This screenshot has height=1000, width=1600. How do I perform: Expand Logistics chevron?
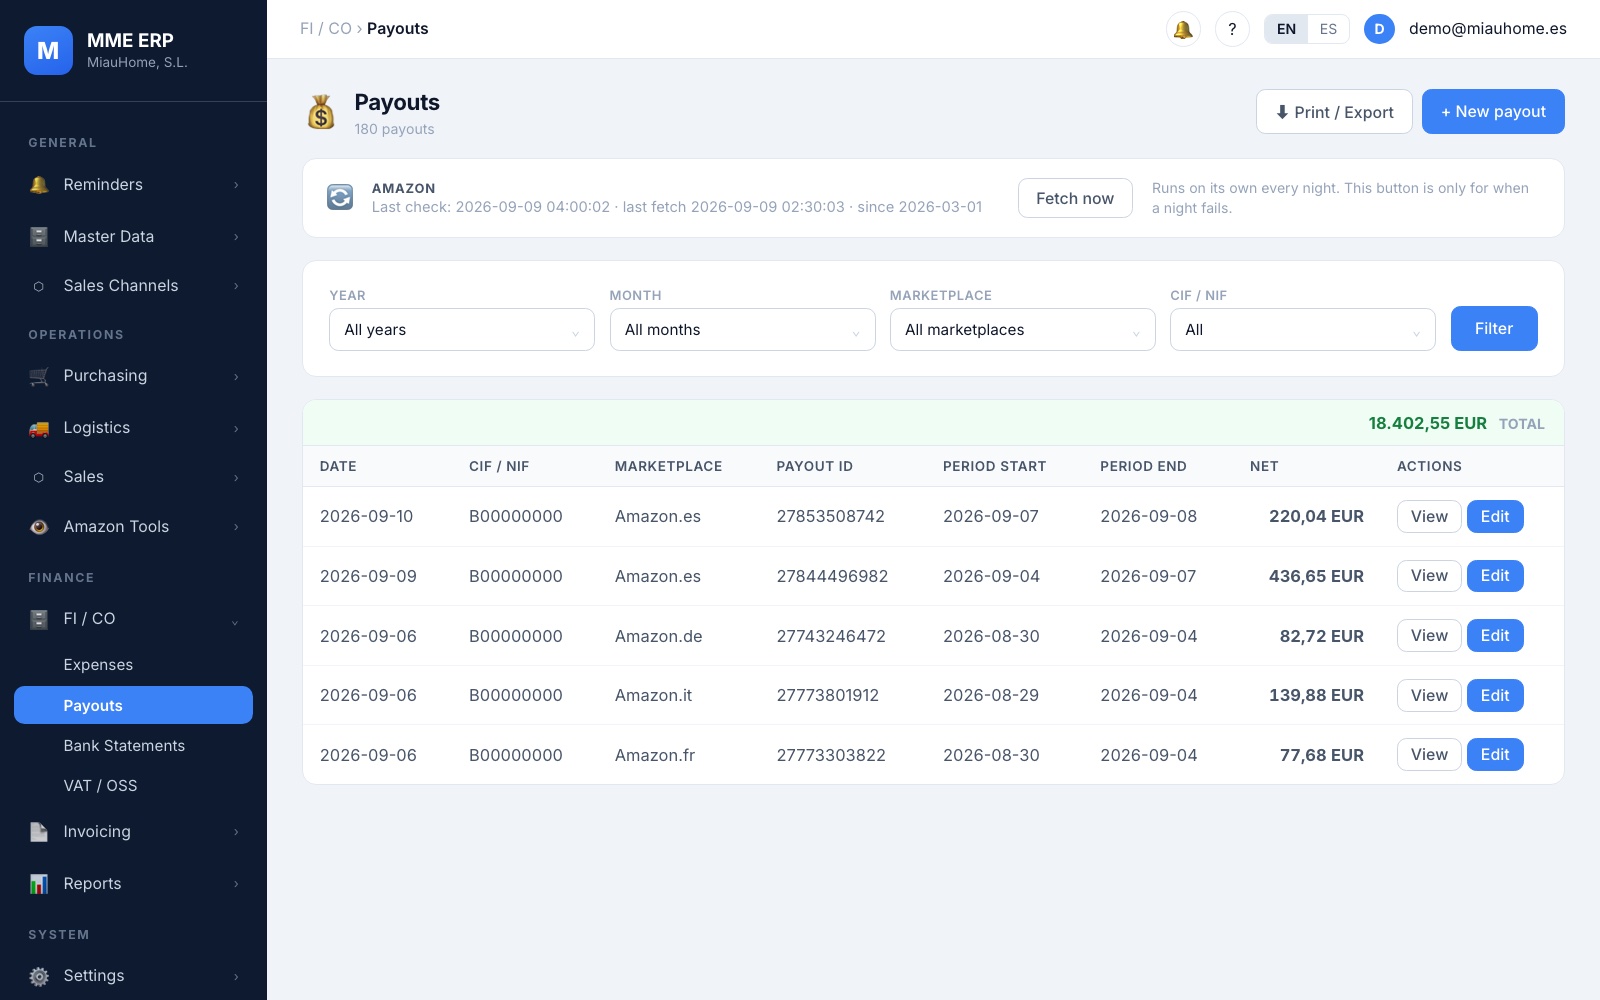(x=236, y=429)
